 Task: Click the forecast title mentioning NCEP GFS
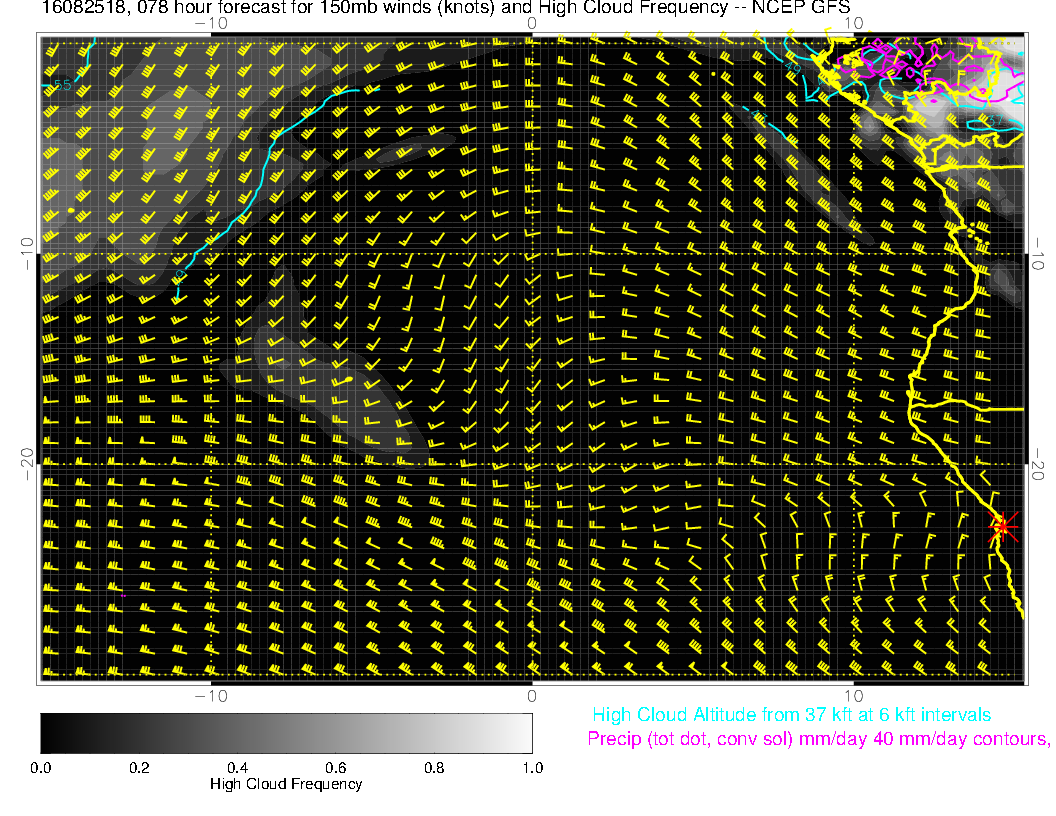(x=446, y=8)
